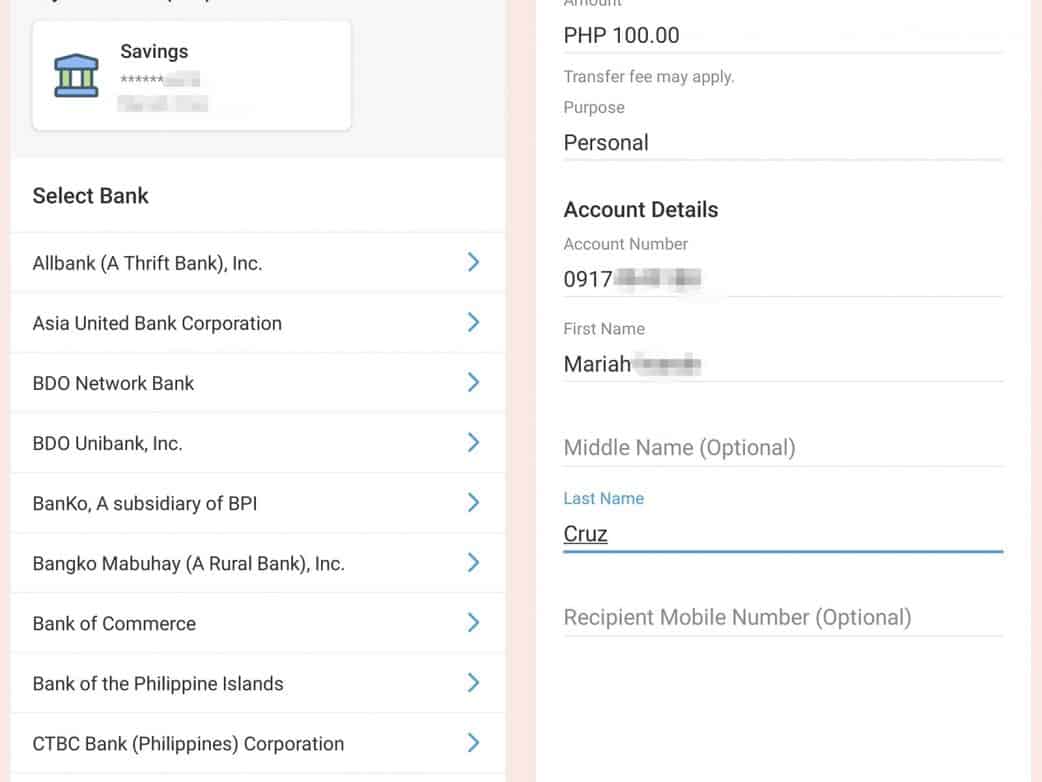
Task: Focus the Middle Name (Optional) field
Action: pyautogui.click(x=782, y=448)
